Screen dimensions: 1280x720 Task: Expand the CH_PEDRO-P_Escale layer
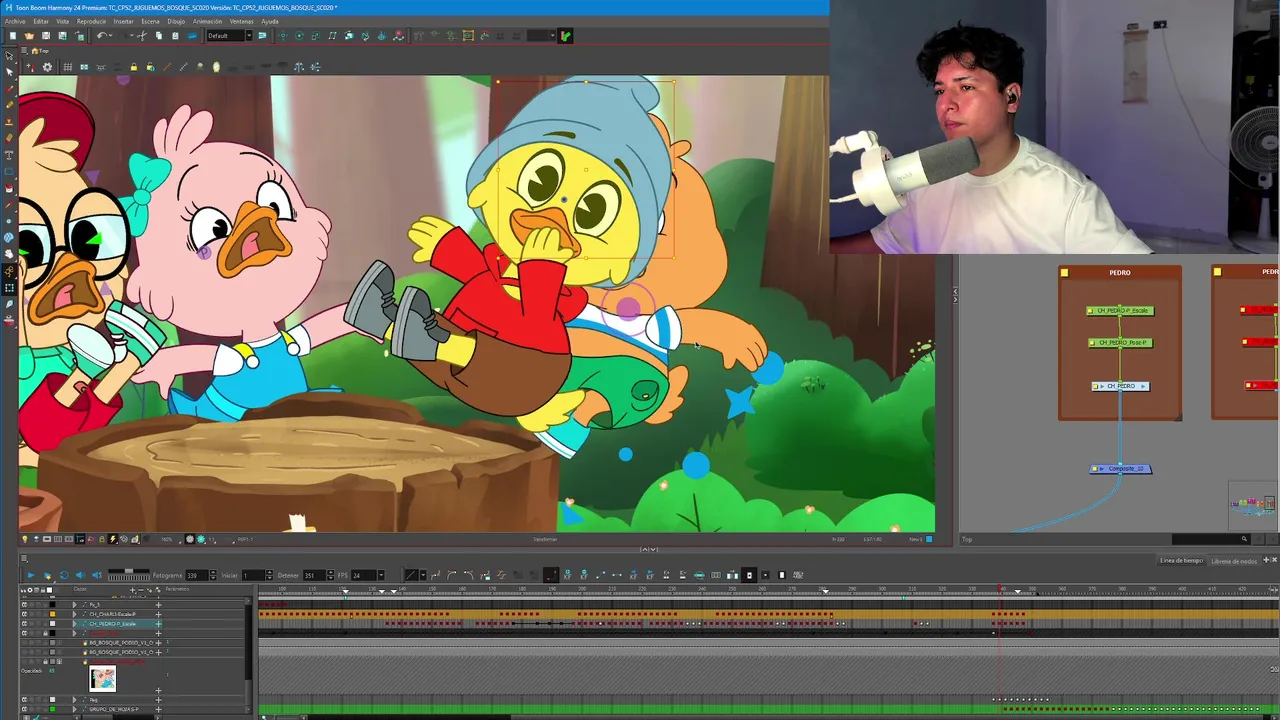pos(74,624)
